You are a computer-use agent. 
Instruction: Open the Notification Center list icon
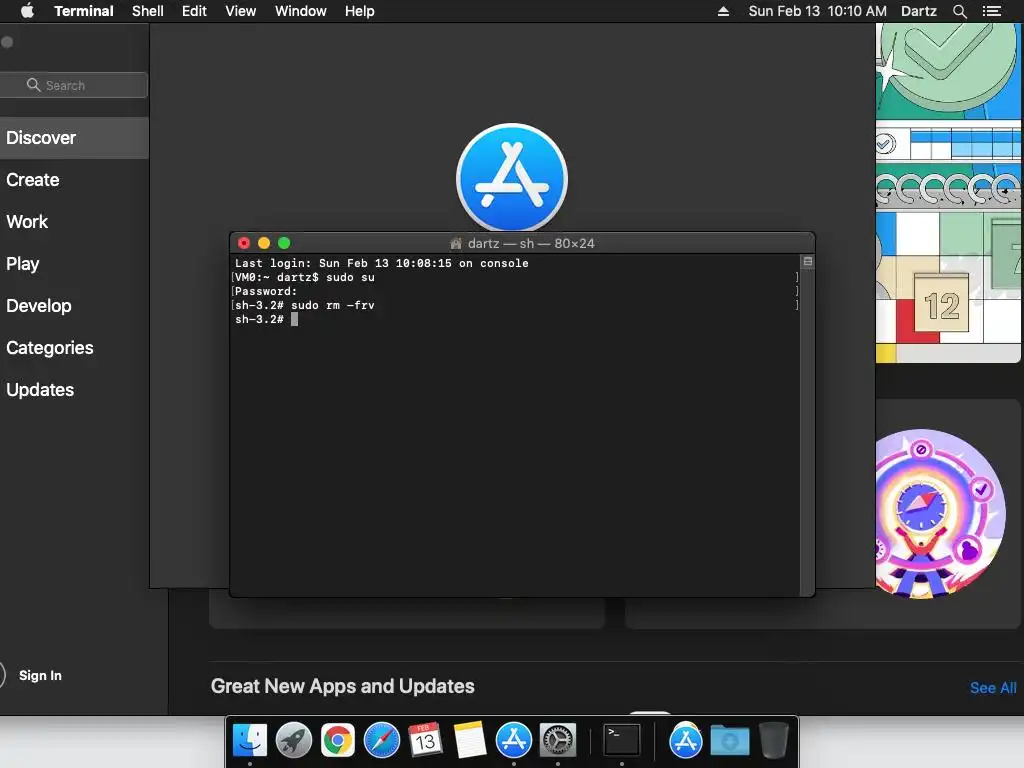(991, 11)
